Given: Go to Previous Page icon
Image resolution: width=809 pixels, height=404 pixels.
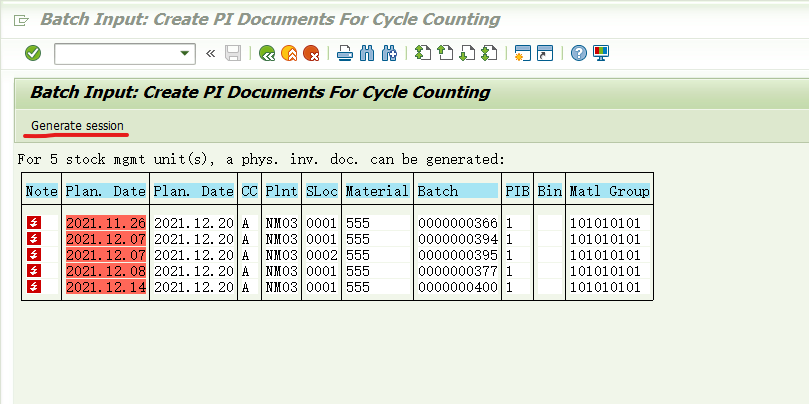Looking at the screenshot, I should pyautogui.click(x=445, y=53).
